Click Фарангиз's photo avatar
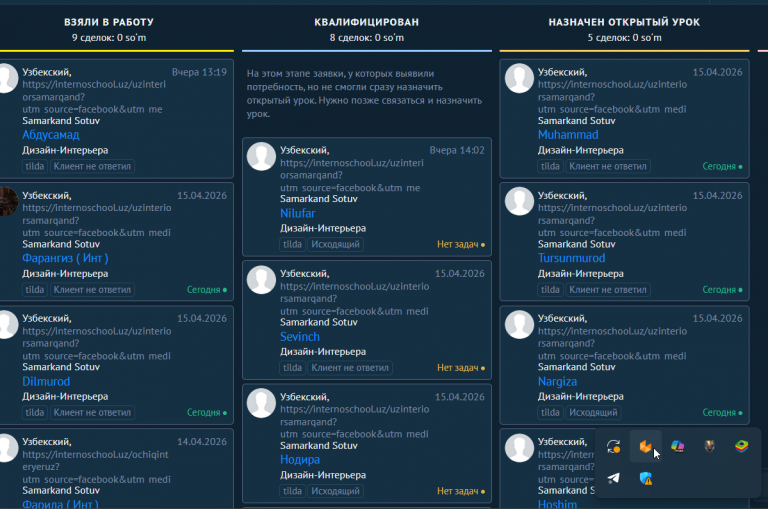768x509 pixels. click(x=8, y=201)
